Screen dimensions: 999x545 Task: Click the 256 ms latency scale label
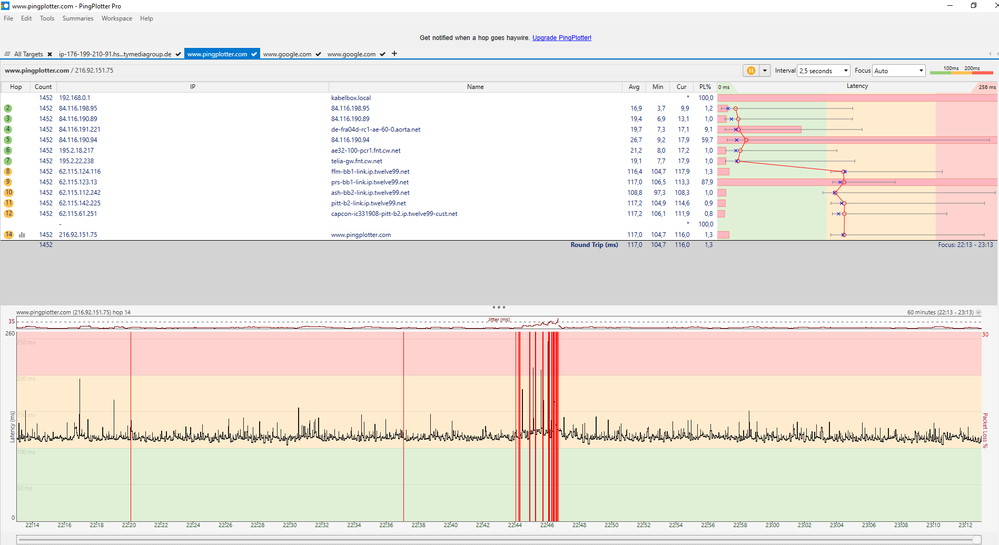[x=987, y=87]
